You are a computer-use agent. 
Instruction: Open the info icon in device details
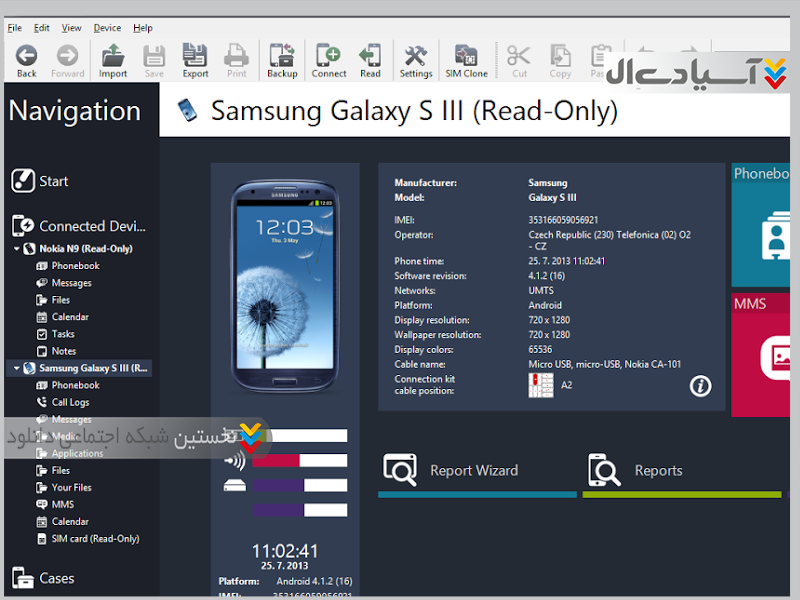700,386
